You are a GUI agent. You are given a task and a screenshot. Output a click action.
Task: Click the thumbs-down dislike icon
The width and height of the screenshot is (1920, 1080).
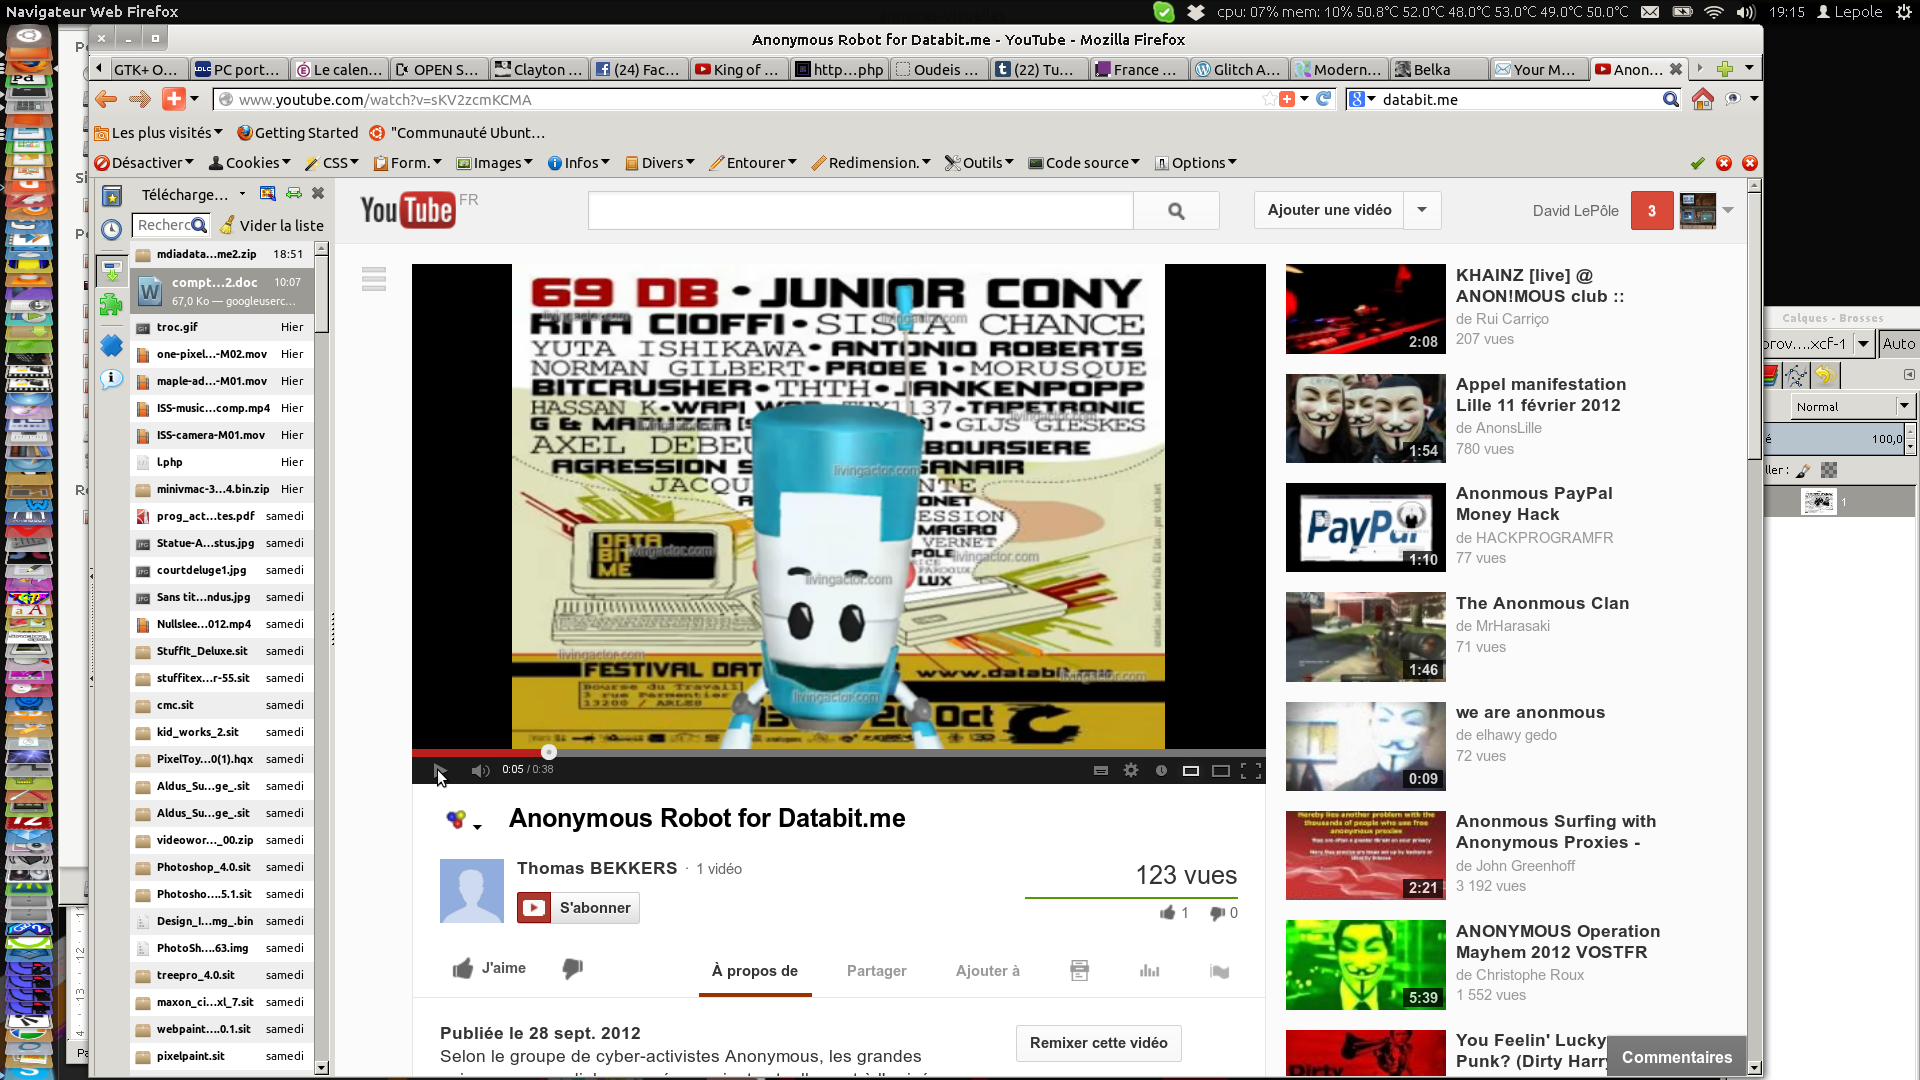(x=572, y=968)
